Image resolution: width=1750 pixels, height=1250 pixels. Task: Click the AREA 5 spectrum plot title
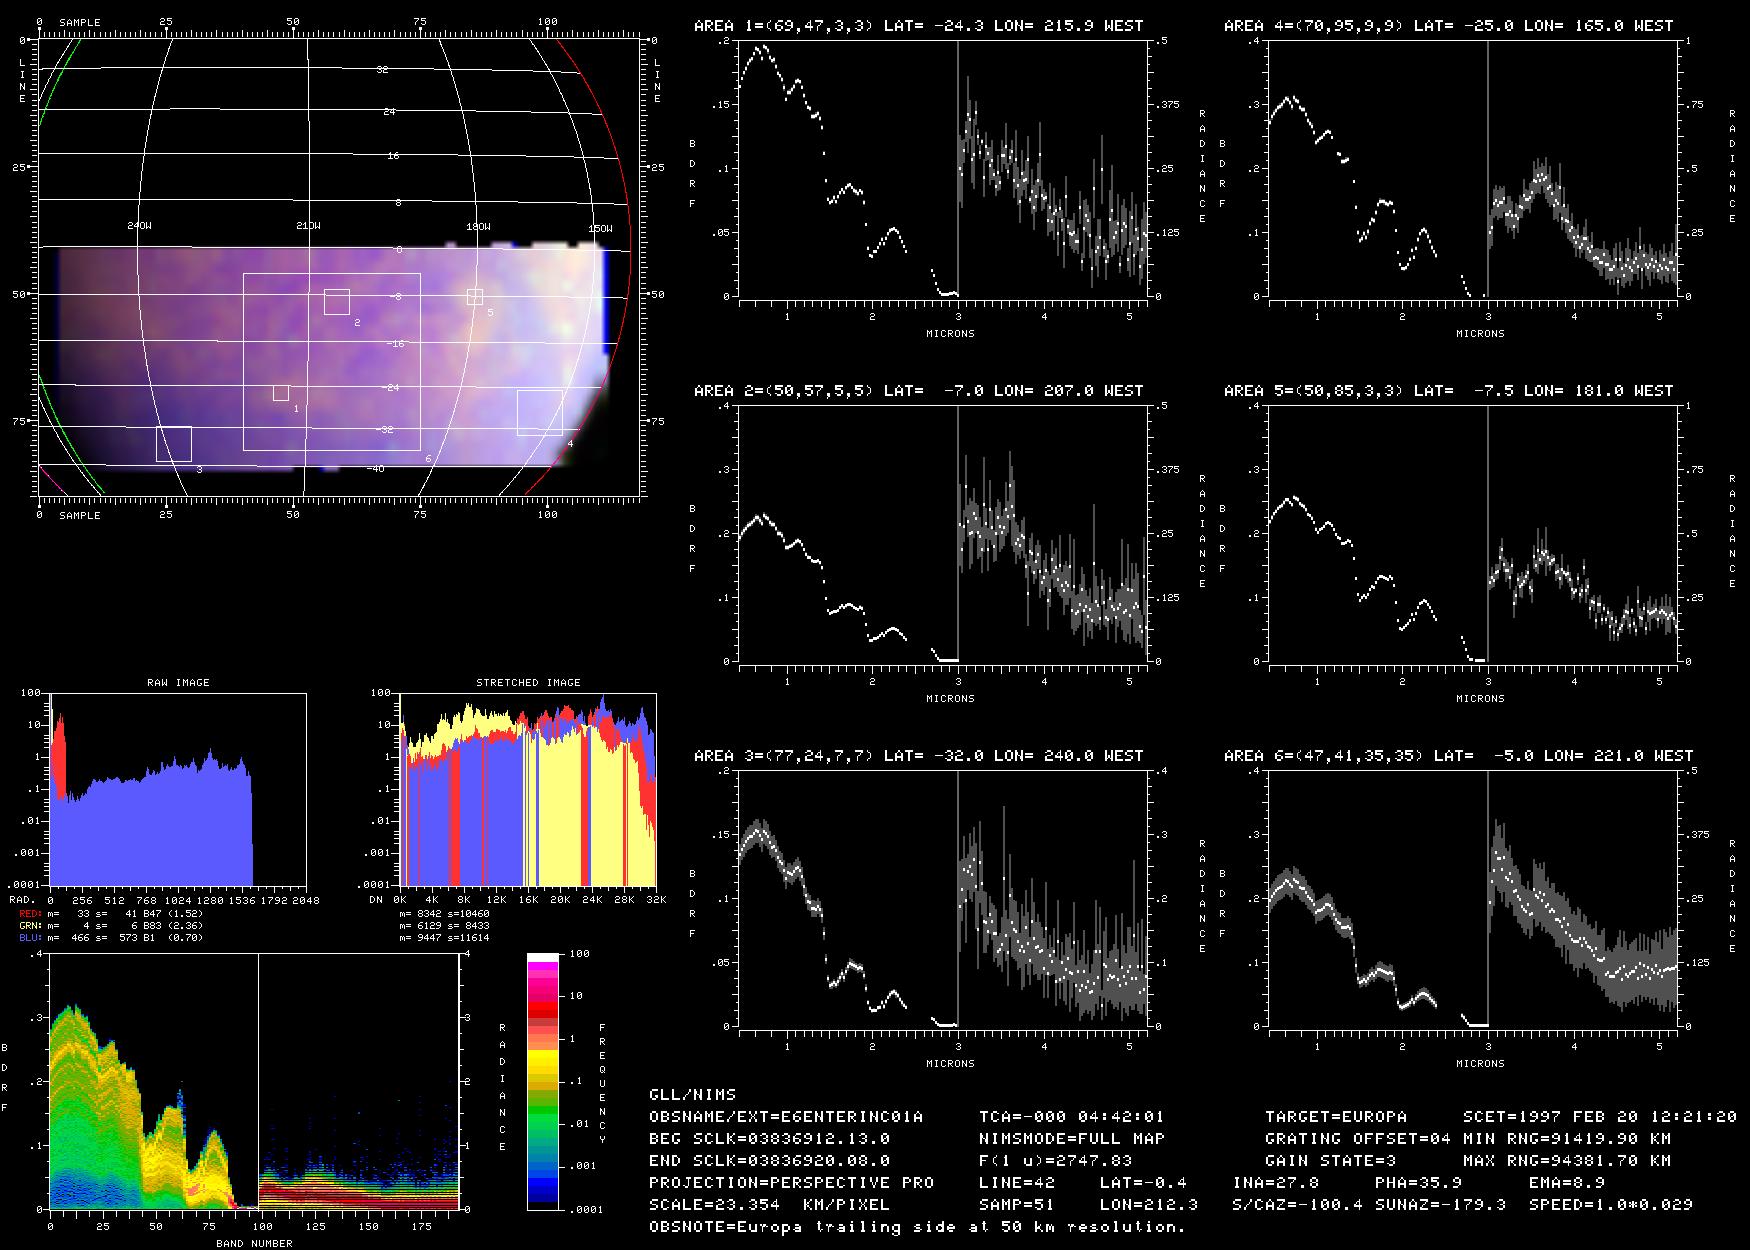click(1448, 391)
